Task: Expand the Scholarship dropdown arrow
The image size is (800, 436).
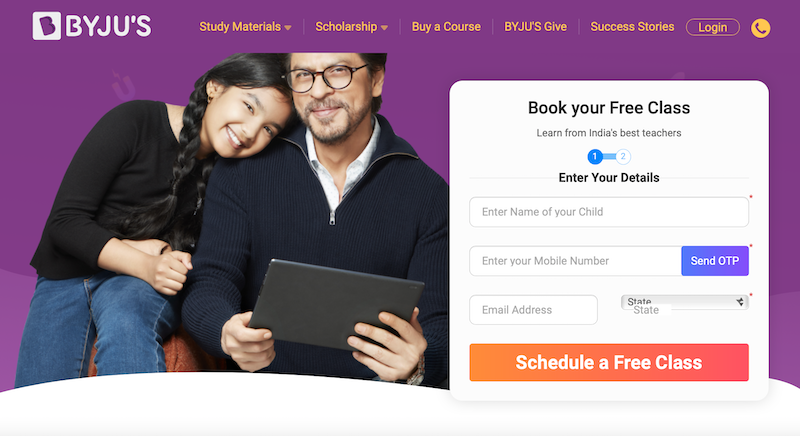Action: coord(384,28)
